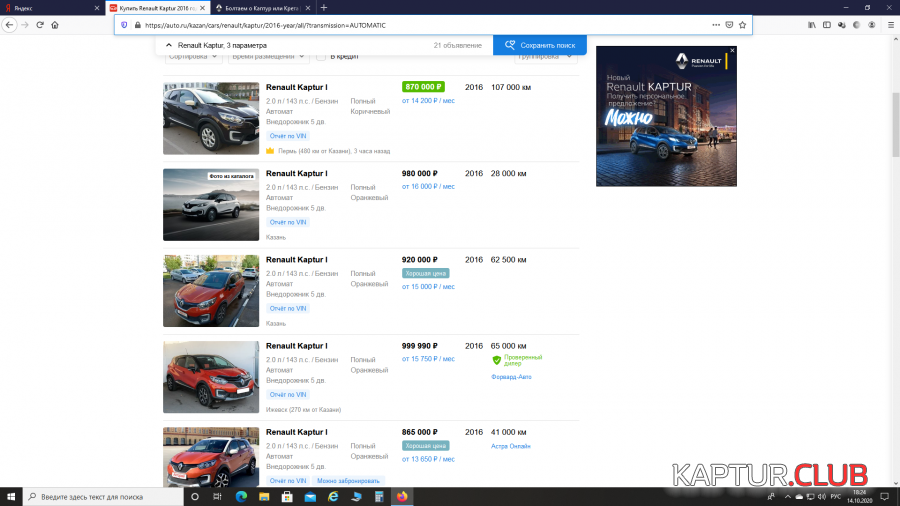The height and width of the screenshot is (506, 900).
Task: Open the browser home page
Action: (55, 25)
